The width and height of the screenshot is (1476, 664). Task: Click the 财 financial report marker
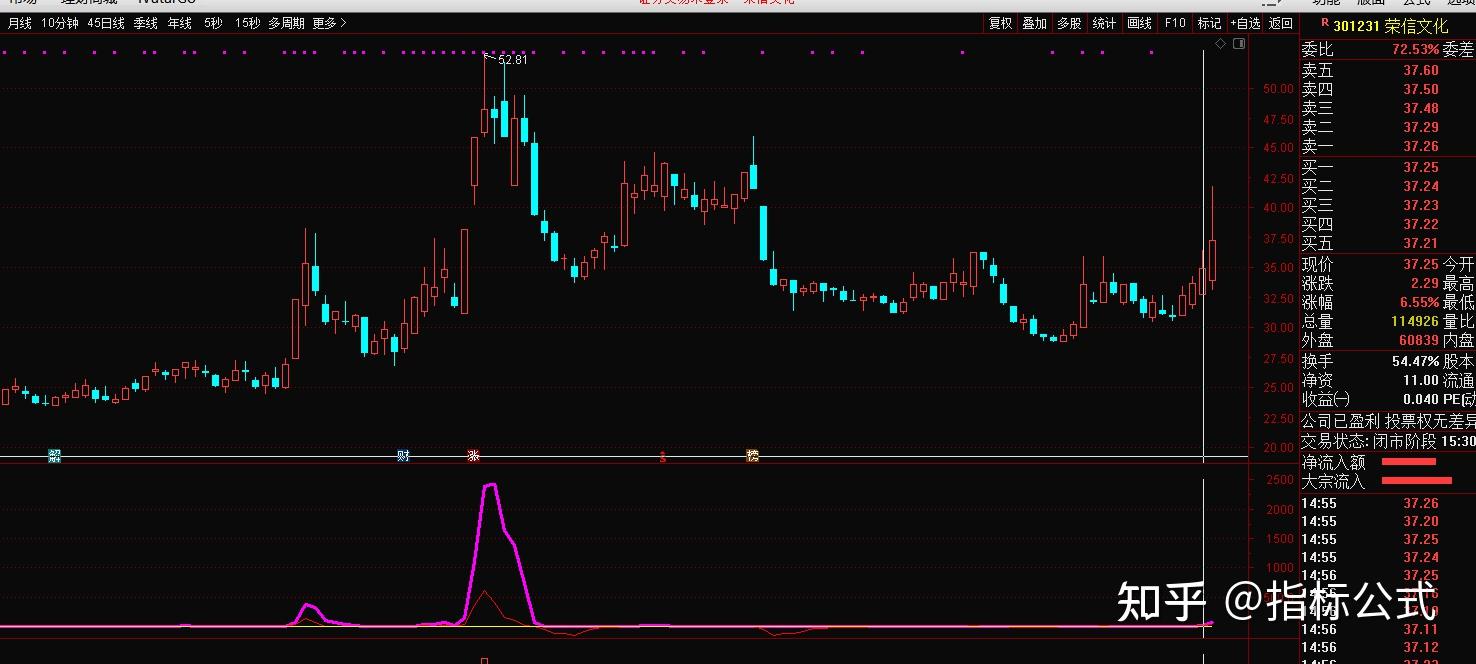(403, 456)
